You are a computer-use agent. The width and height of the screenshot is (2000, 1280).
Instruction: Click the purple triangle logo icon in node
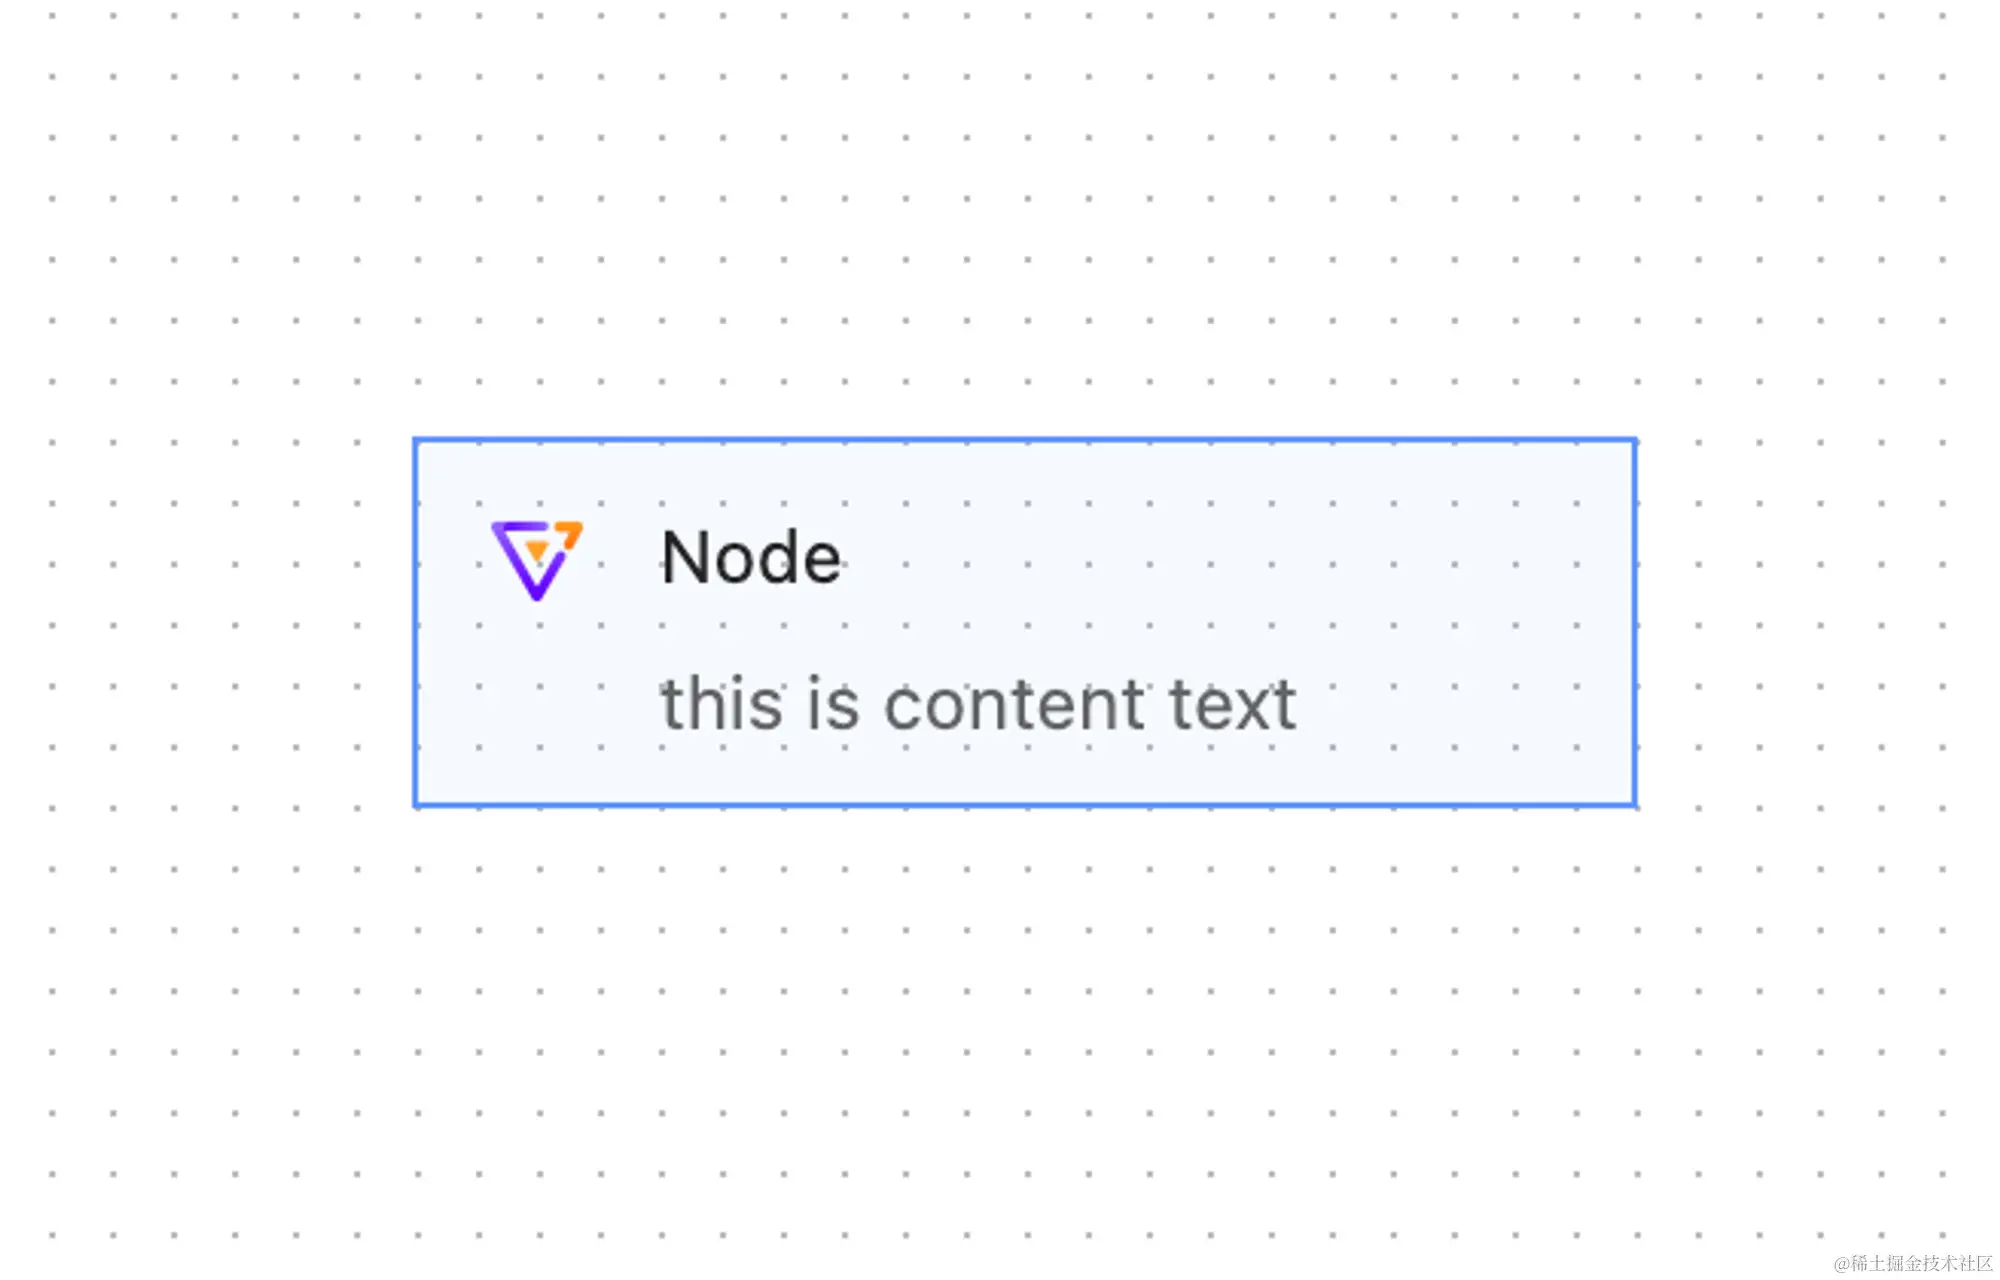click(x=537, y=560)
